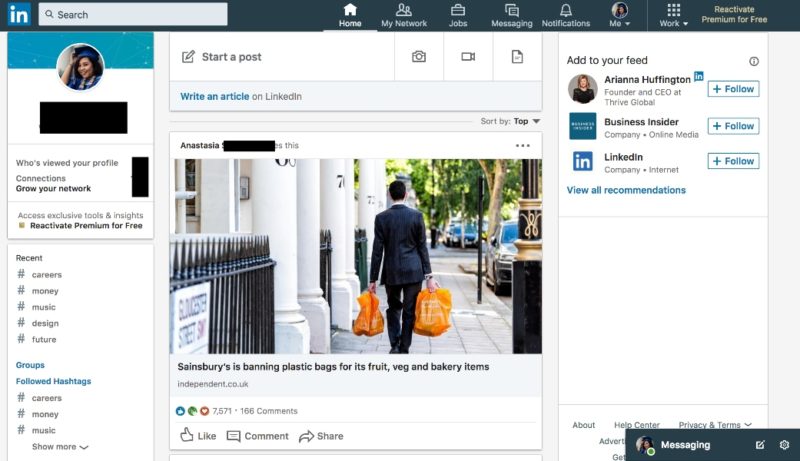
Task: Open My Network tab
Action: click(404, 15)
